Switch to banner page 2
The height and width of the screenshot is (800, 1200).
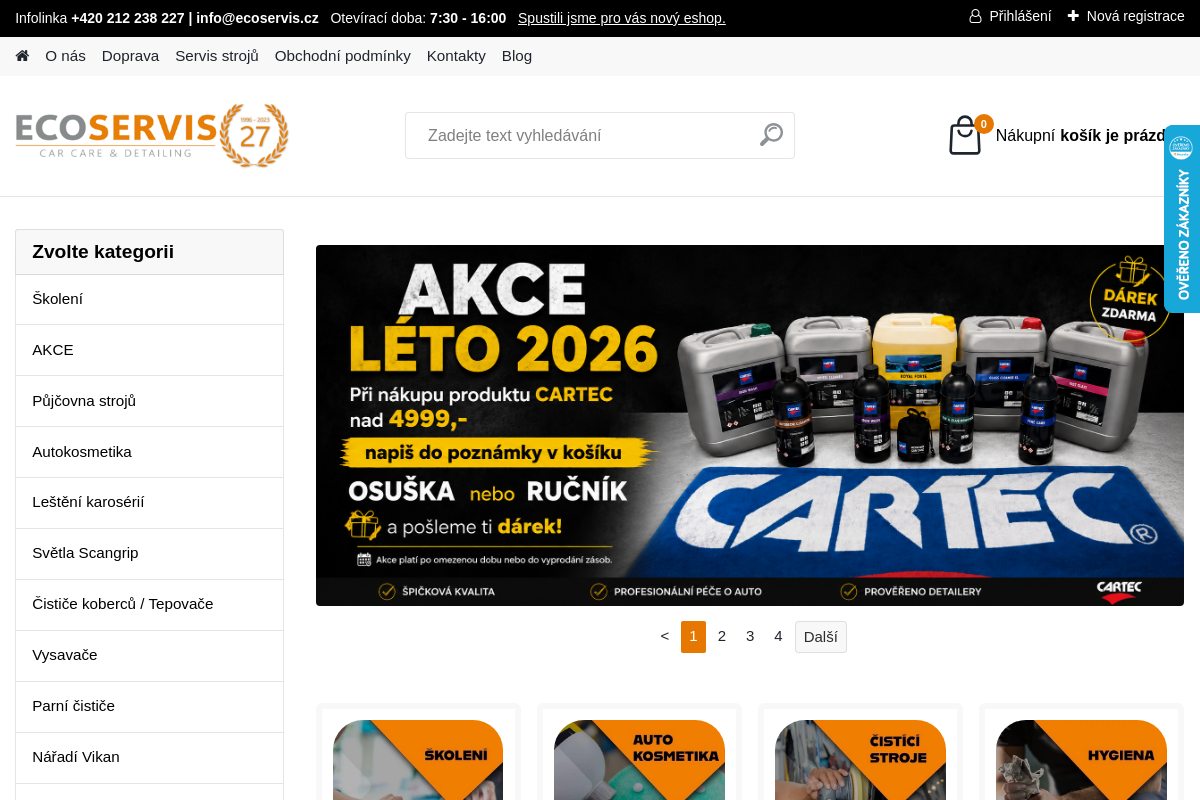point(722,636)
